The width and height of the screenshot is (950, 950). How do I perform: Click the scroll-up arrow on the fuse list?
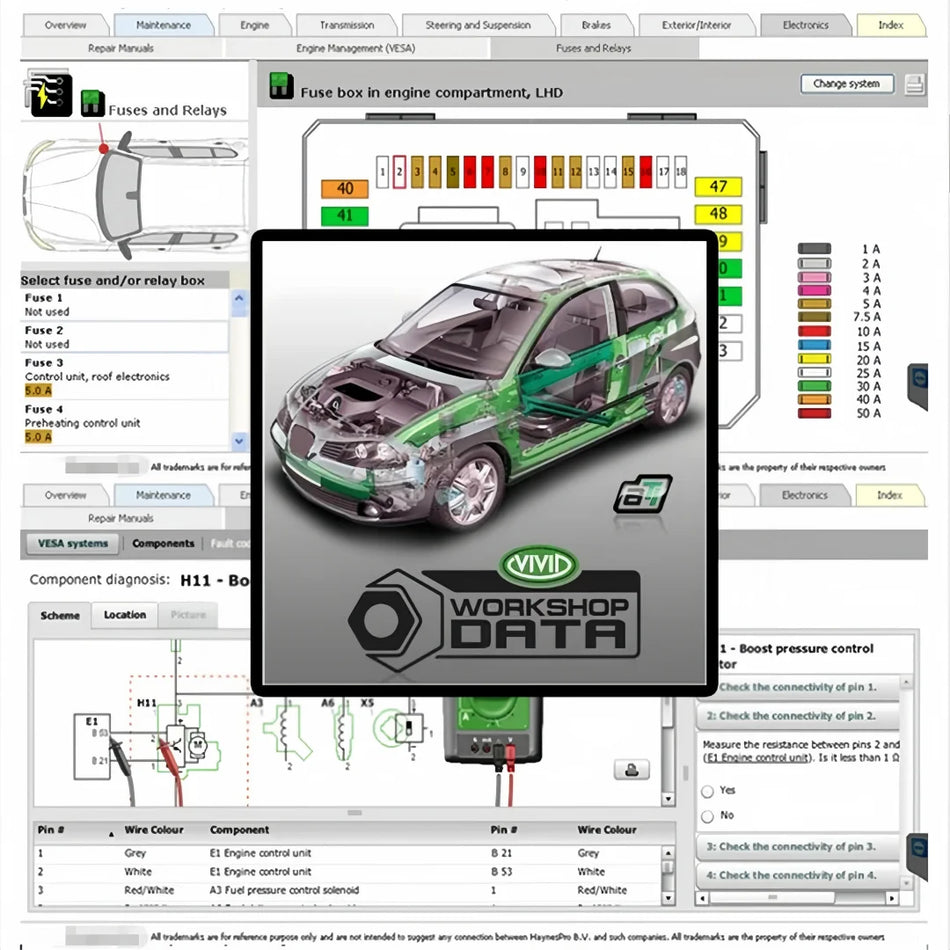click(238, 297)
